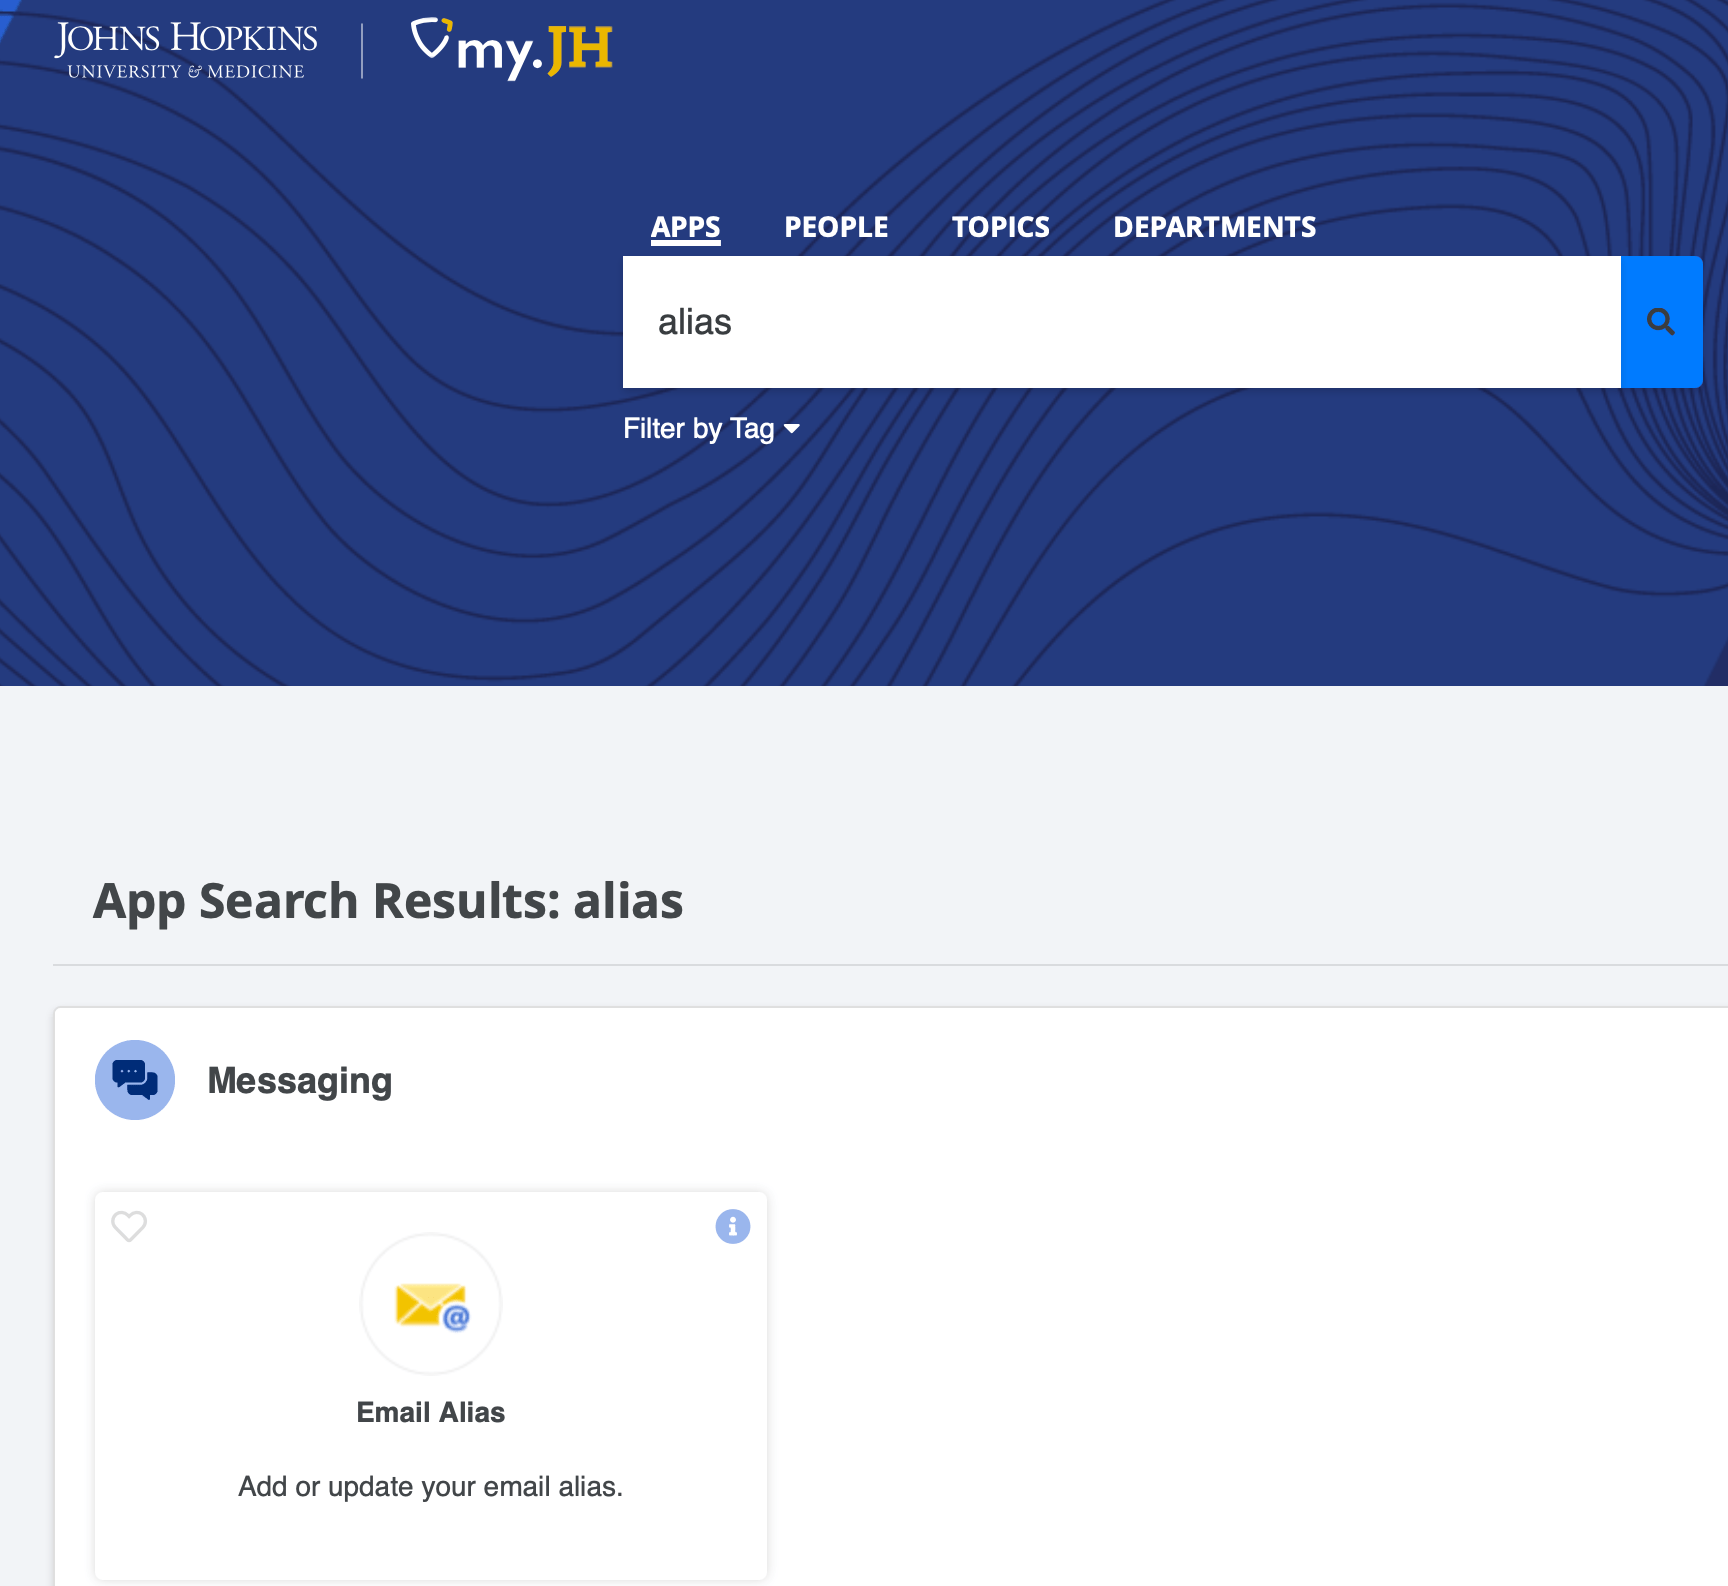The width and height of the screenshot is (1728, 1586).
Task: Open the Email Alias app title
Action: [431, 1412]
